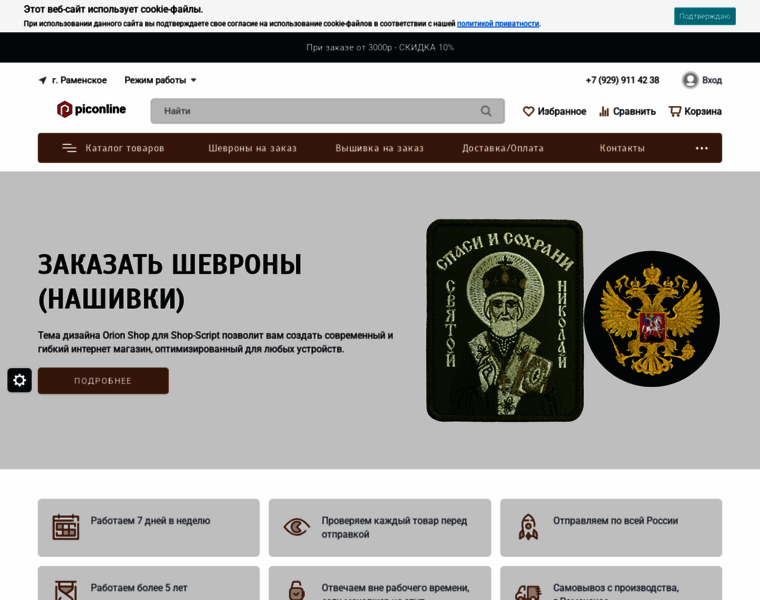Click the search magnifier icon
Image resolution: width=760 pixels, height=600 pixels.
pyautogui.click(x=486, y=111)
